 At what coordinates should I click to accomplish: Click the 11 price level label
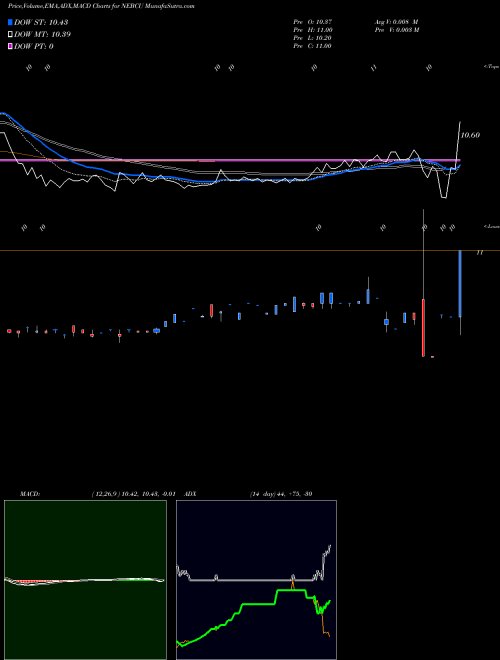tap(479, 253)
